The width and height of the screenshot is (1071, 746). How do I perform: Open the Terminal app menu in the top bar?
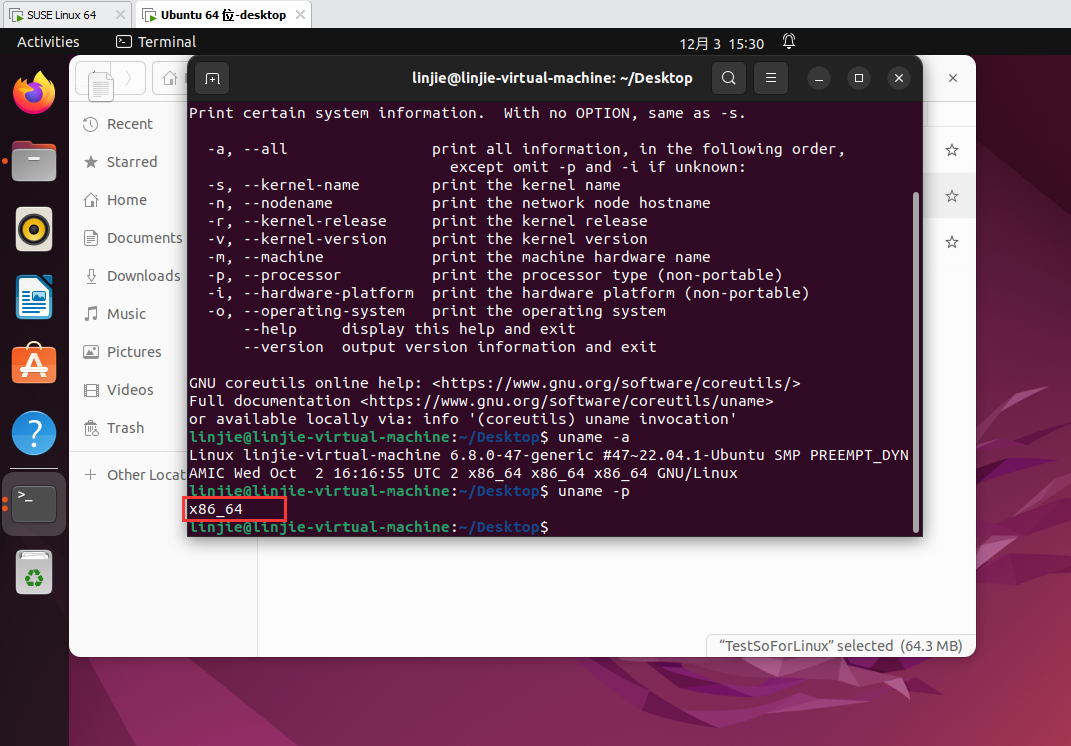click(156, 42)
